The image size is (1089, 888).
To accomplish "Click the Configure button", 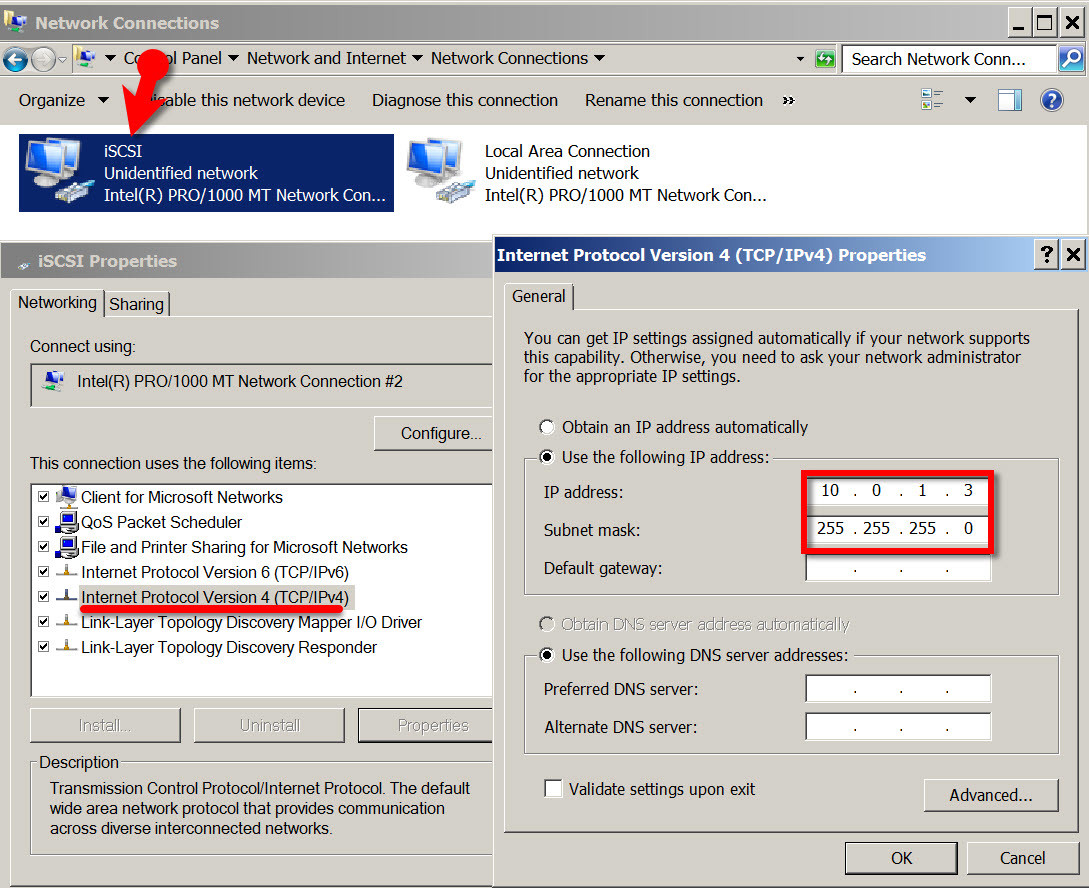I will coord(434,433).
